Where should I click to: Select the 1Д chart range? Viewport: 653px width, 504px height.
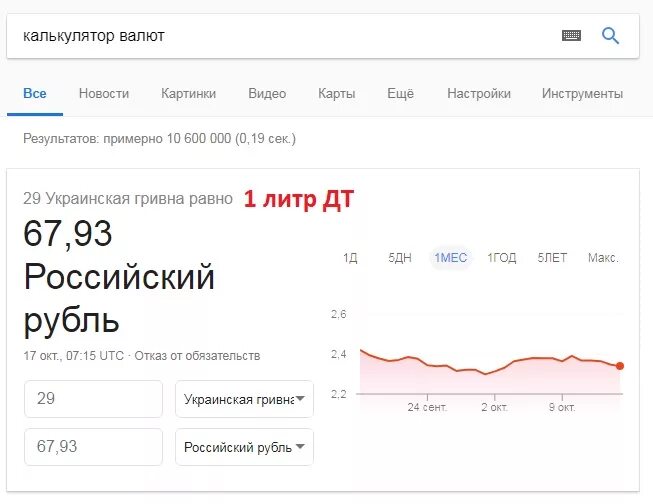click(350, 258)
